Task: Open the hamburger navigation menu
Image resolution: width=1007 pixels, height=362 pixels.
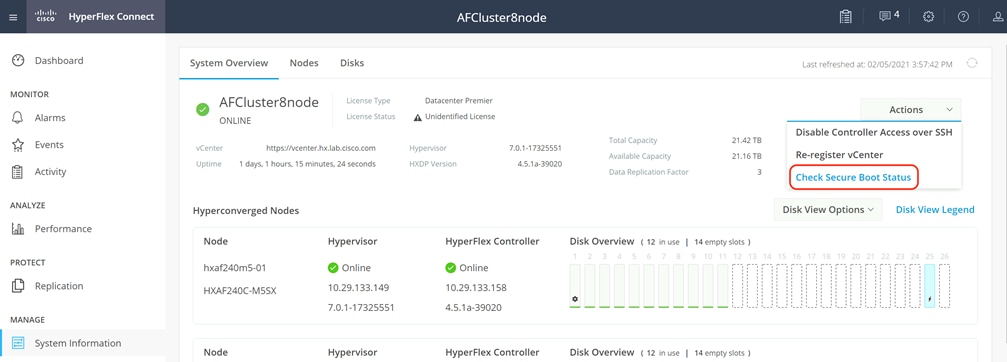Action: 13,17
